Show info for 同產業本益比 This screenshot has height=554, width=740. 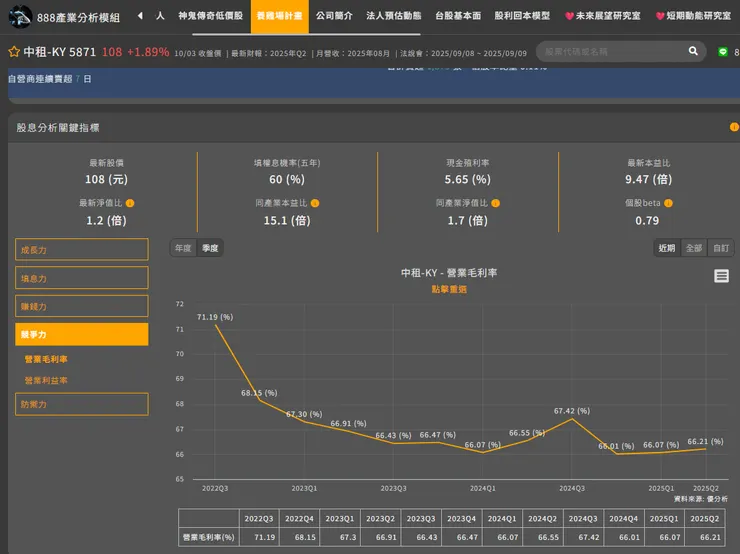click(x=315, y=203)
